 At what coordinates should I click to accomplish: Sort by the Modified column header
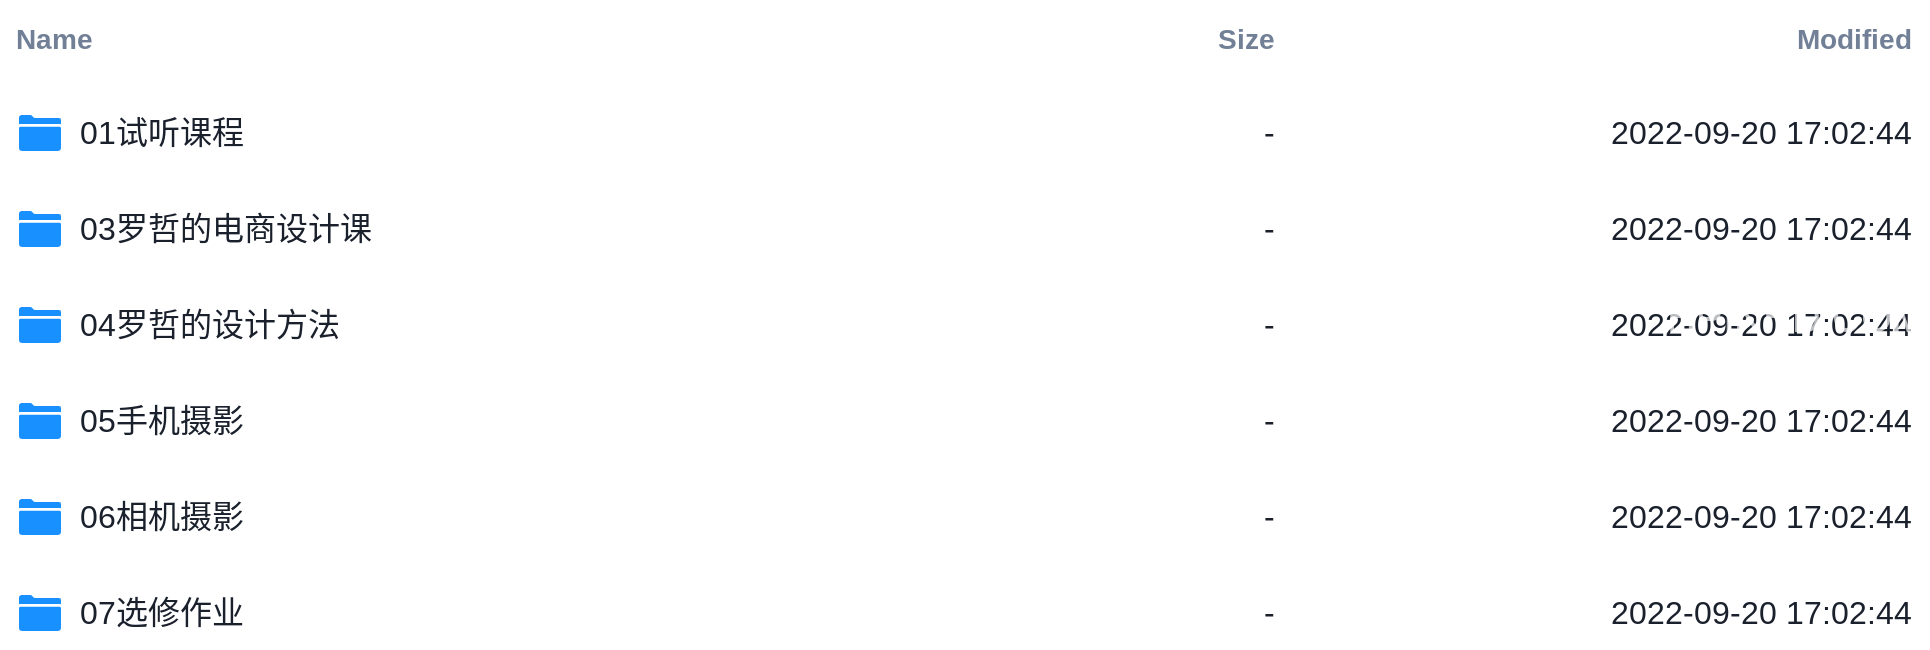pos(1854,40)
